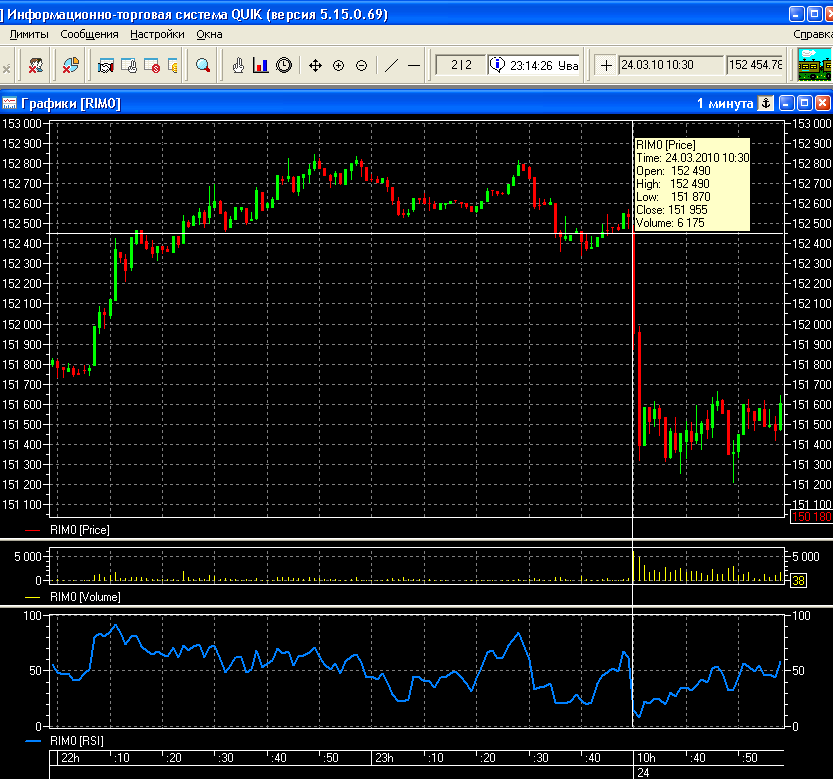Screen dimensions: 833x779
Task: Zoom in with the circled plus icon
Action: 338,66
